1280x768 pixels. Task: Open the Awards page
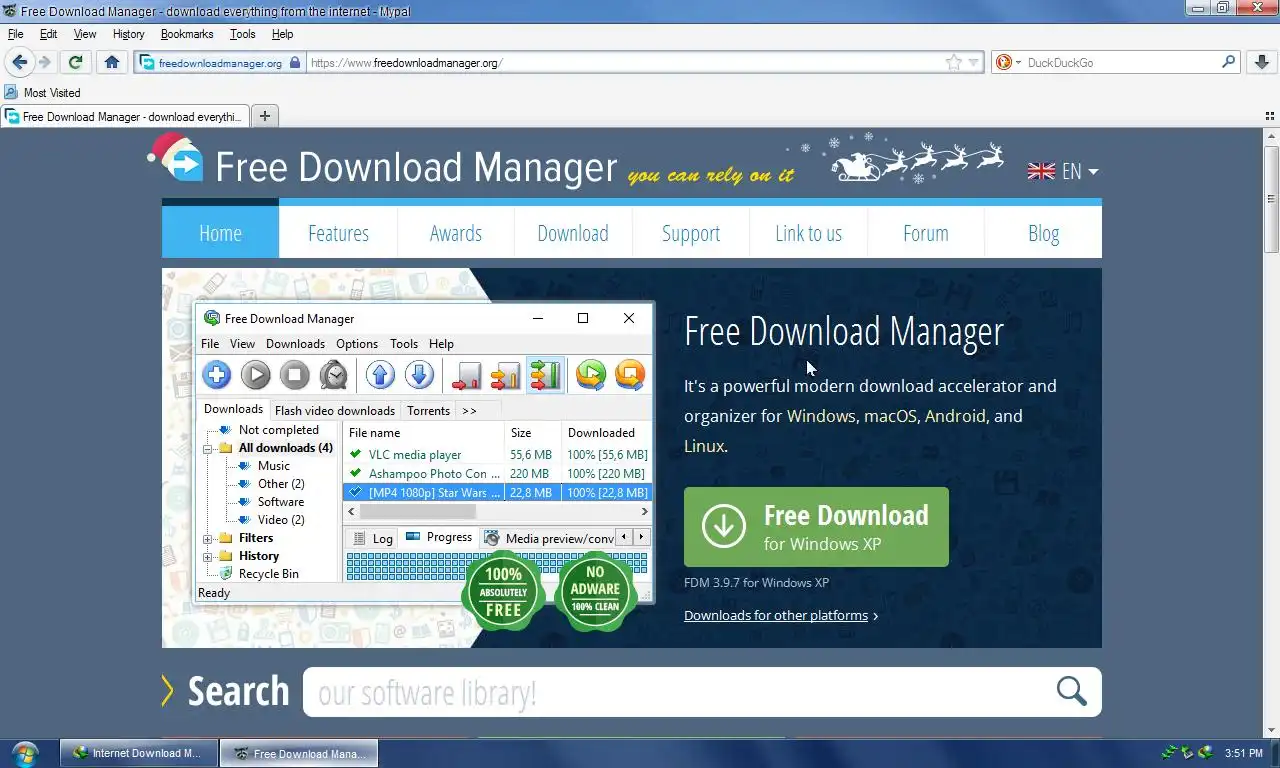pos(456,233)
